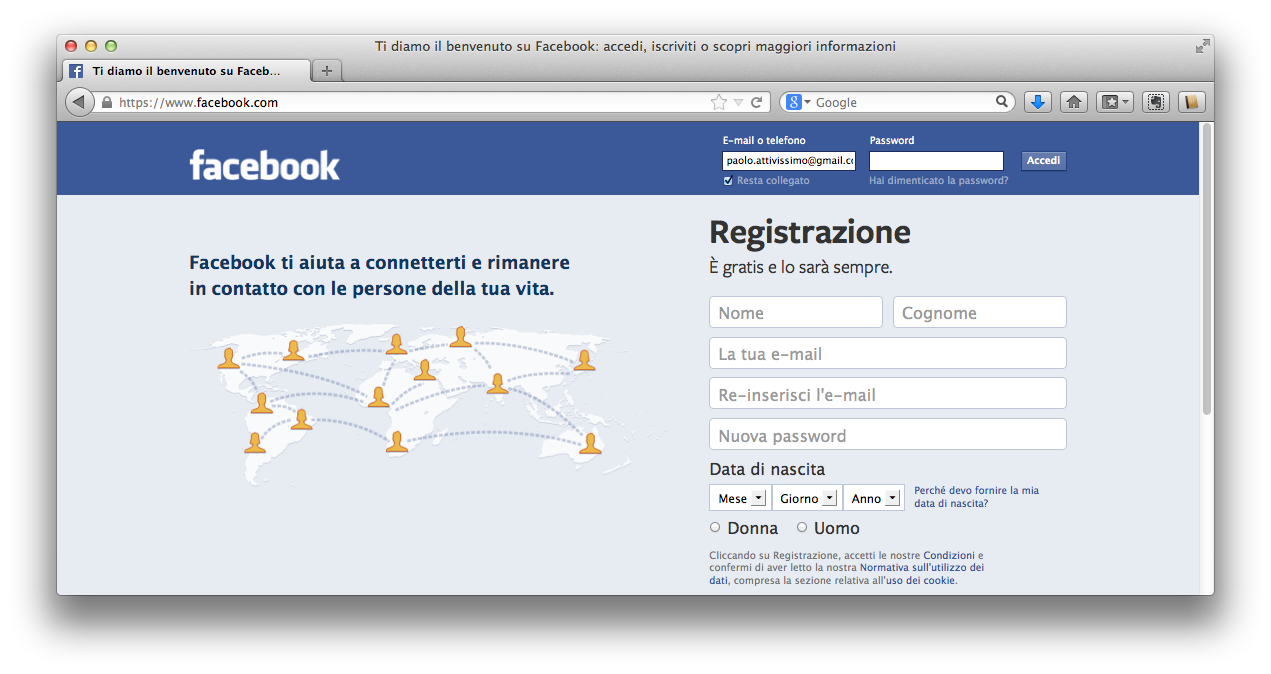1271x674 pixels.
Task: Select the Uomo radio button
Action: click(802, 527)
